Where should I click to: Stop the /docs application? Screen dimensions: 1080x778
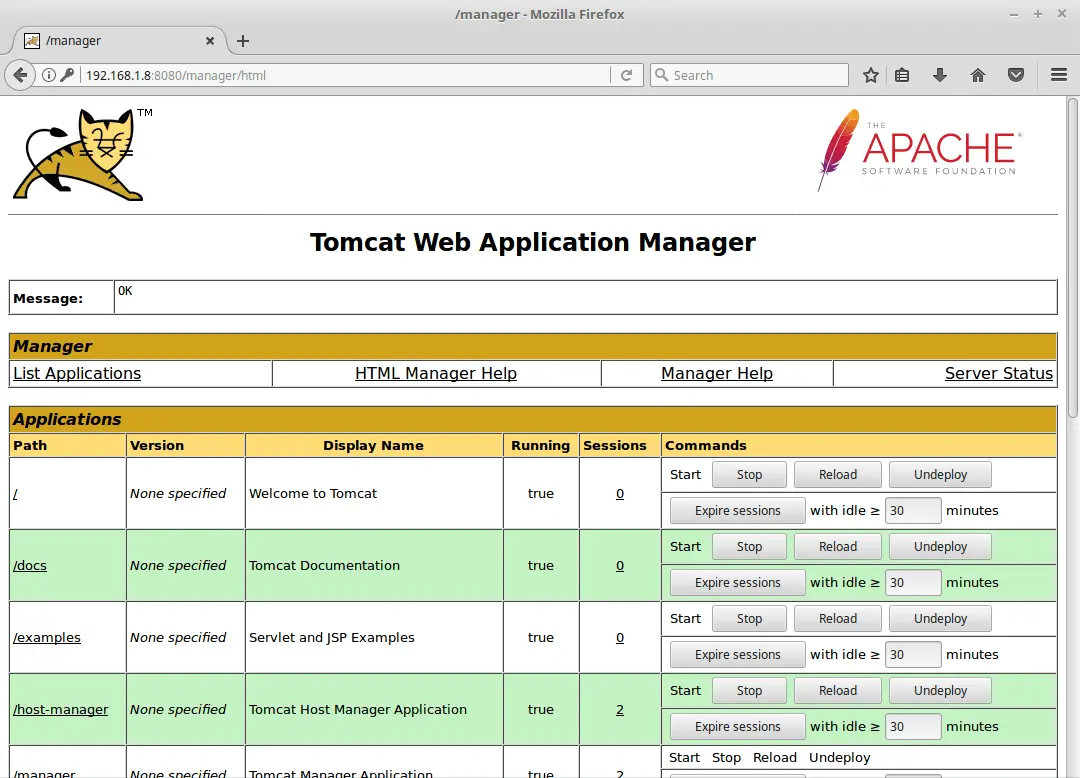[749, 547]
